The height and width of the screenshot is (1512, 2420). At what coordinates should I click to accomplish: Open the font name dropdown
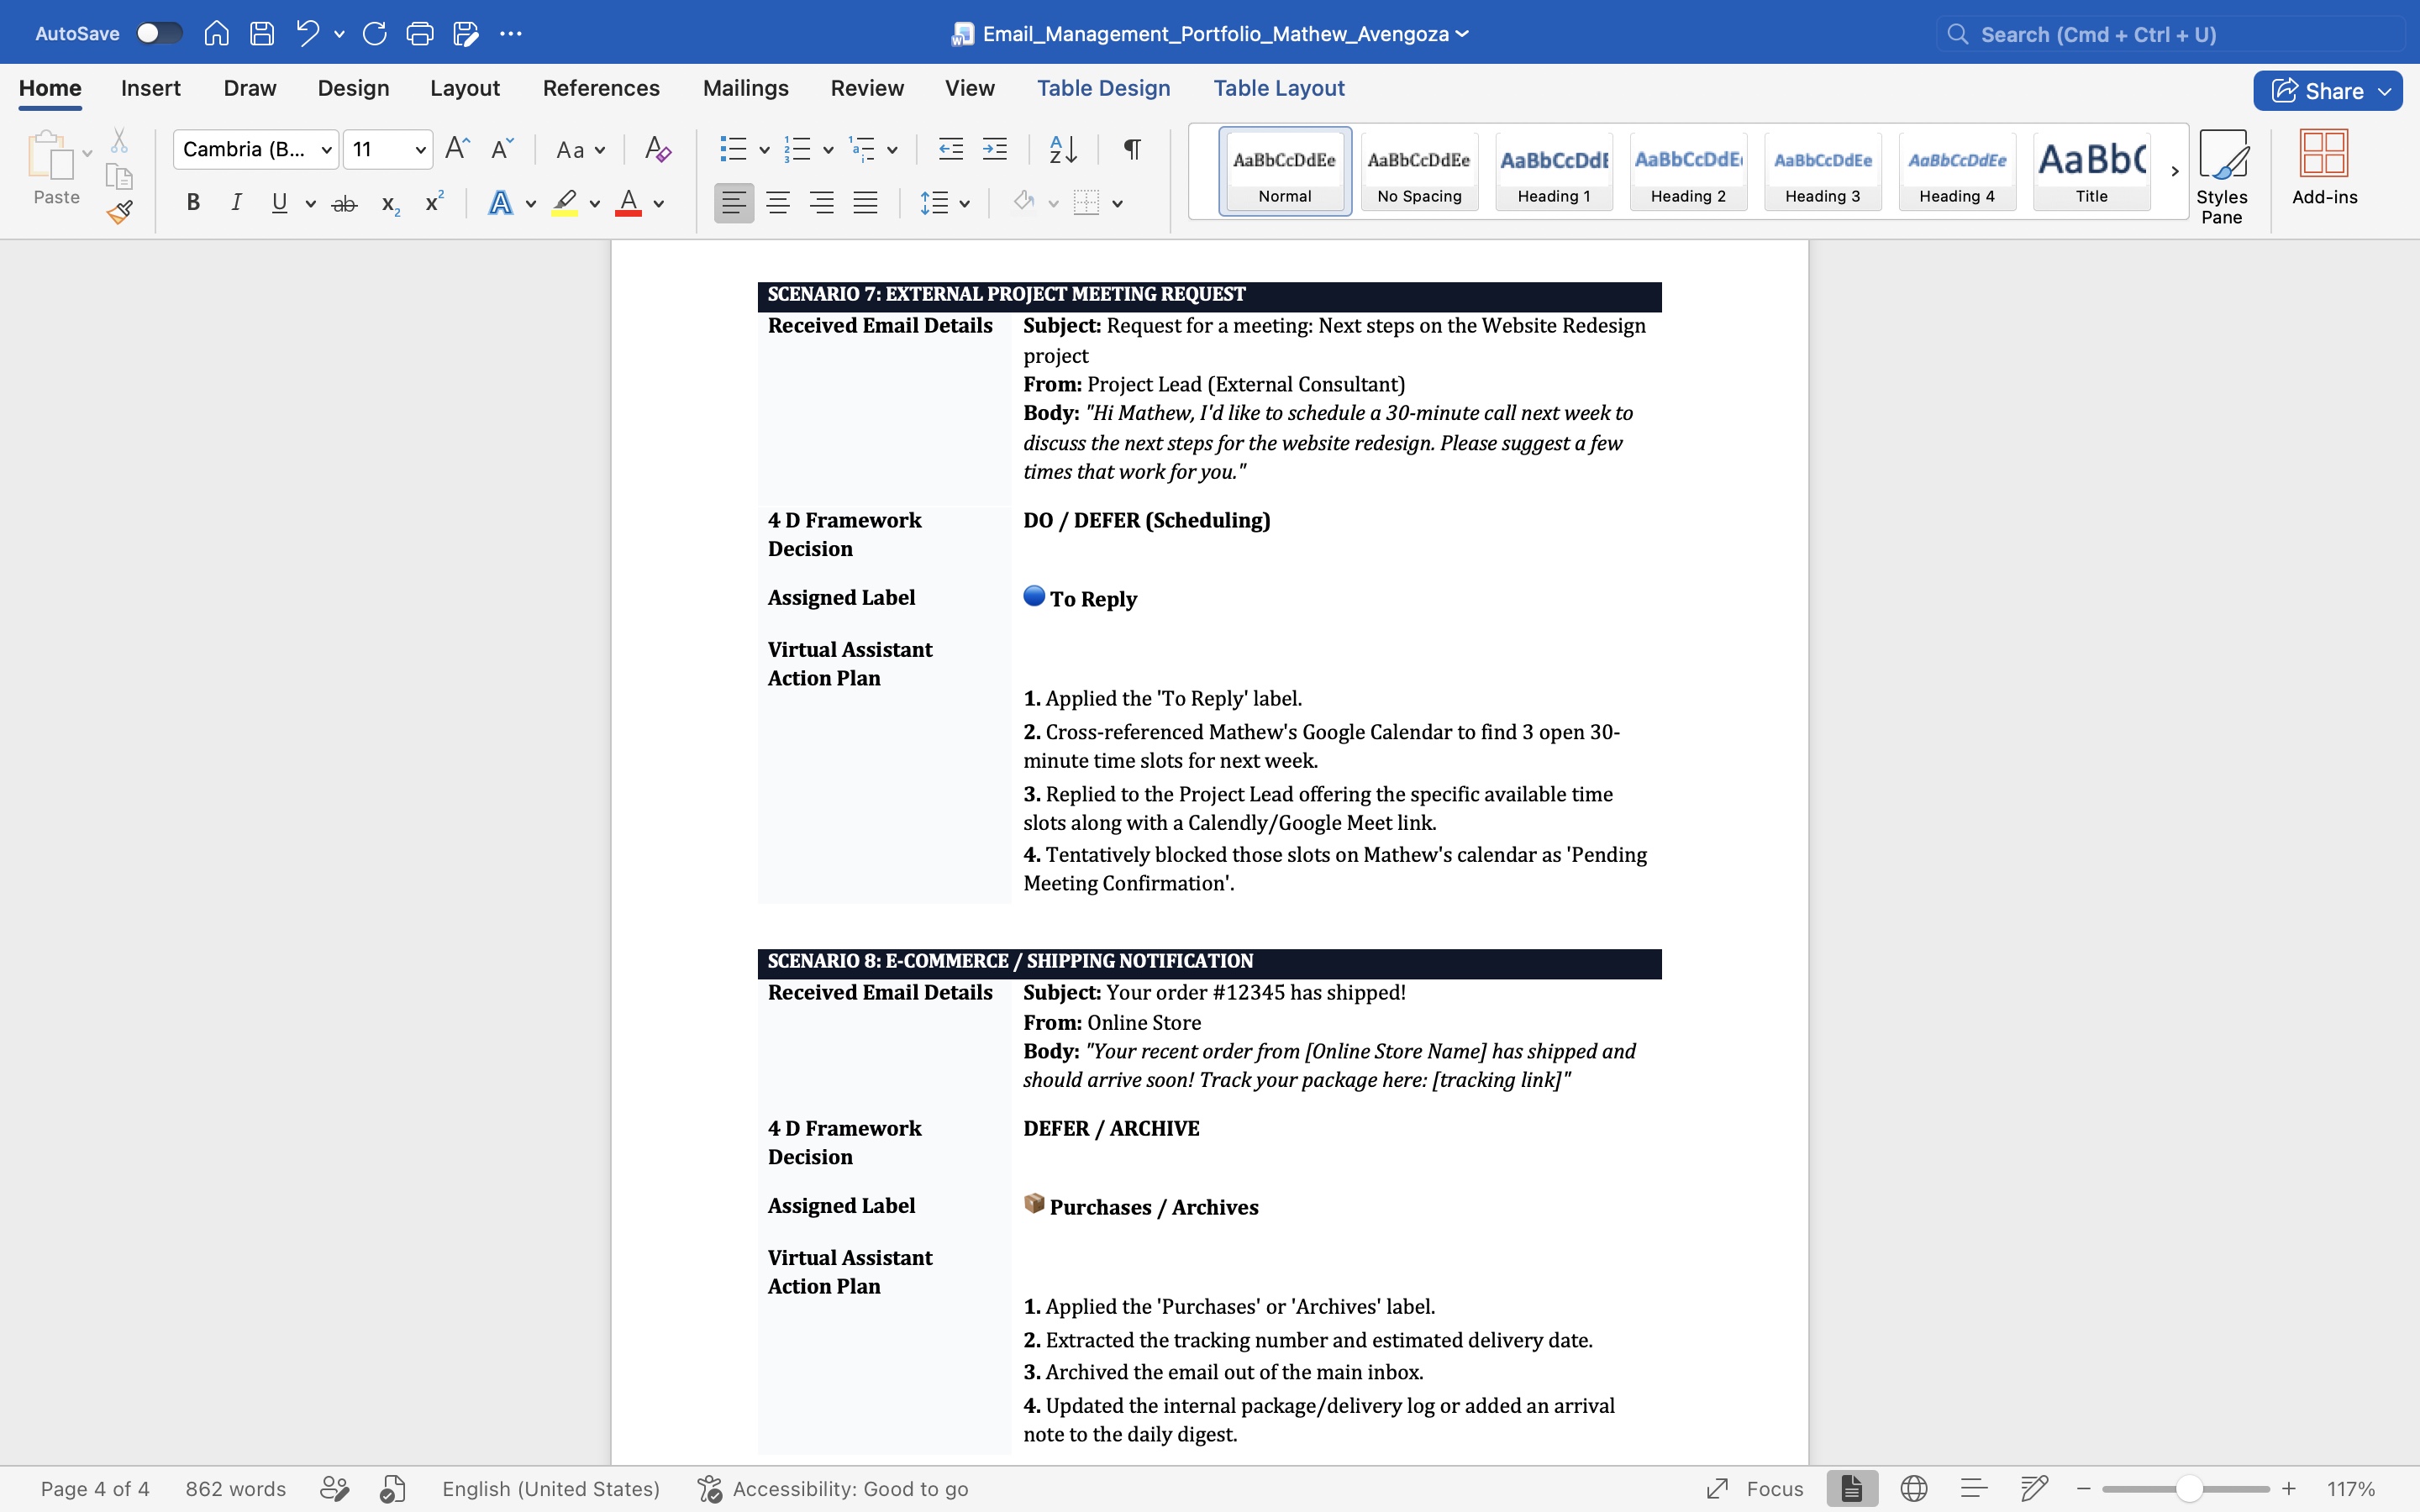point(326,150)
